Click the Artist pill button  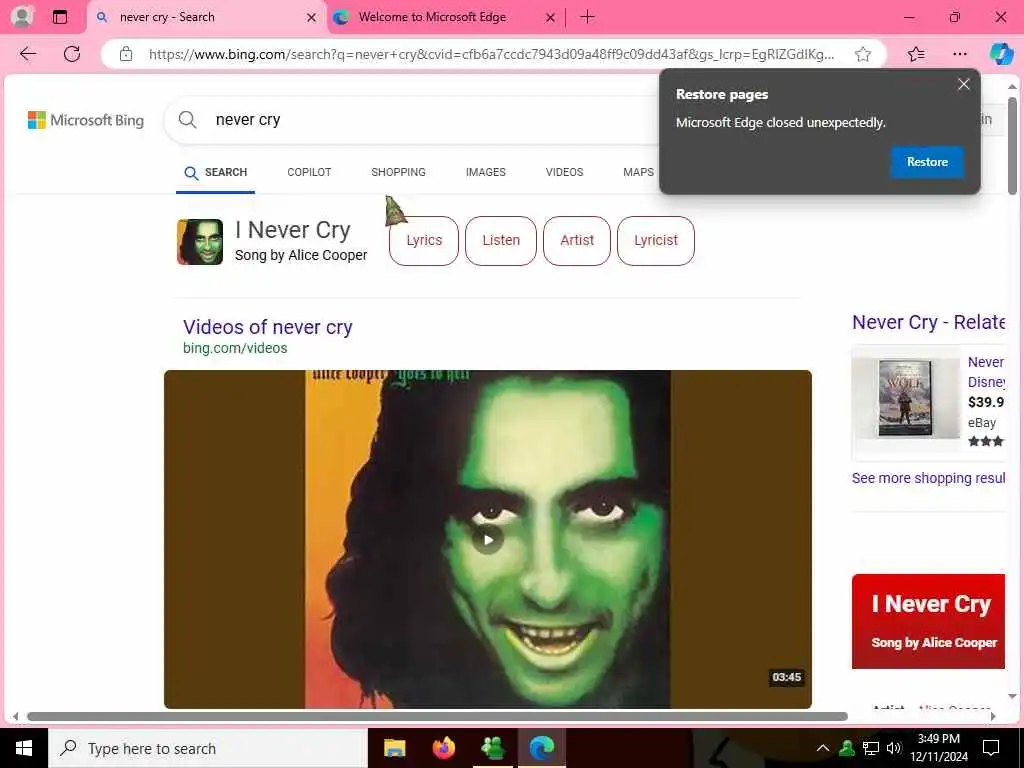pos(577,240)
